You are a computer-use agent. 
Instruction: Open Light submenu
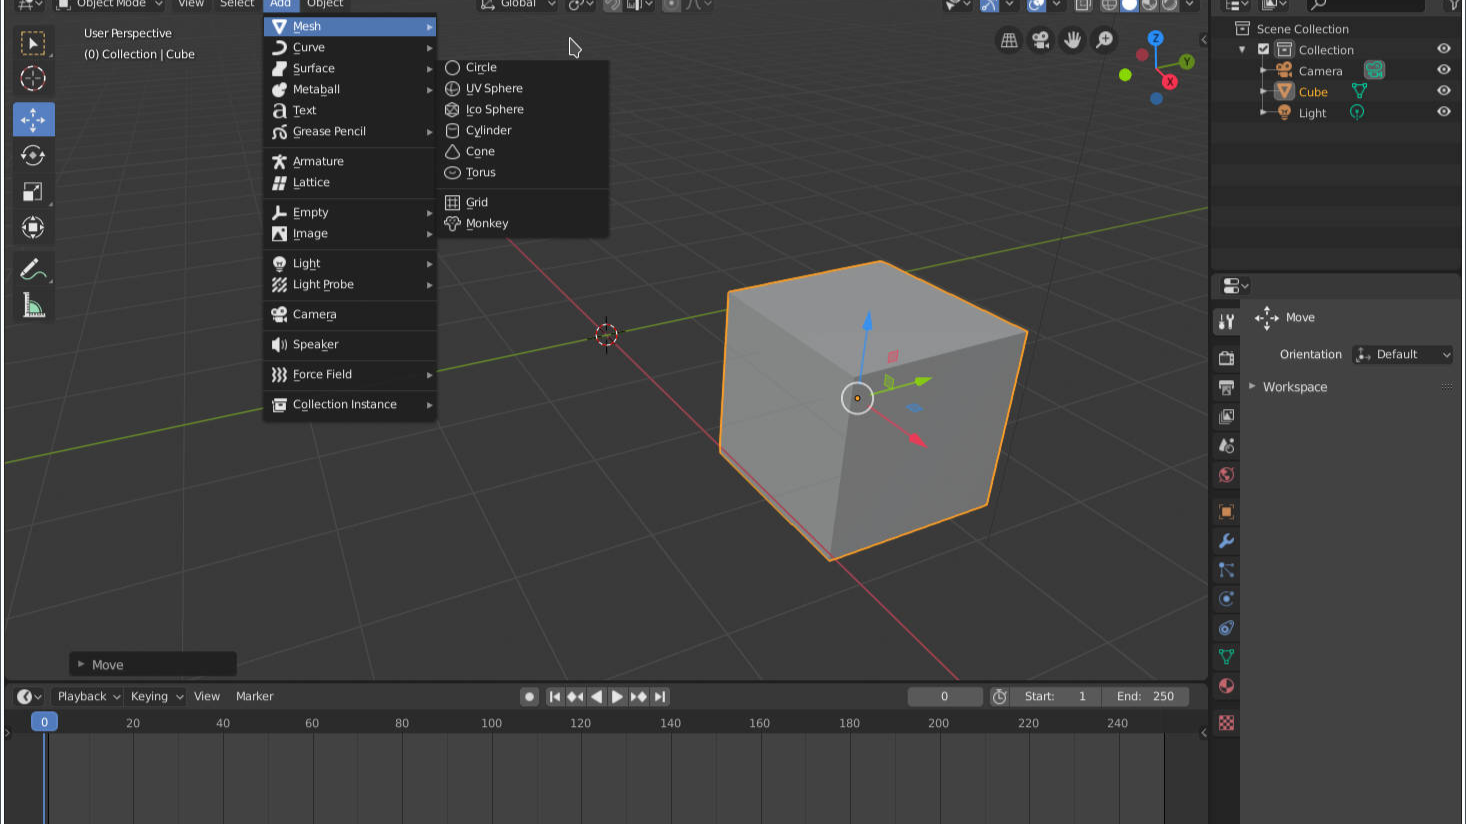pos(350,263)
